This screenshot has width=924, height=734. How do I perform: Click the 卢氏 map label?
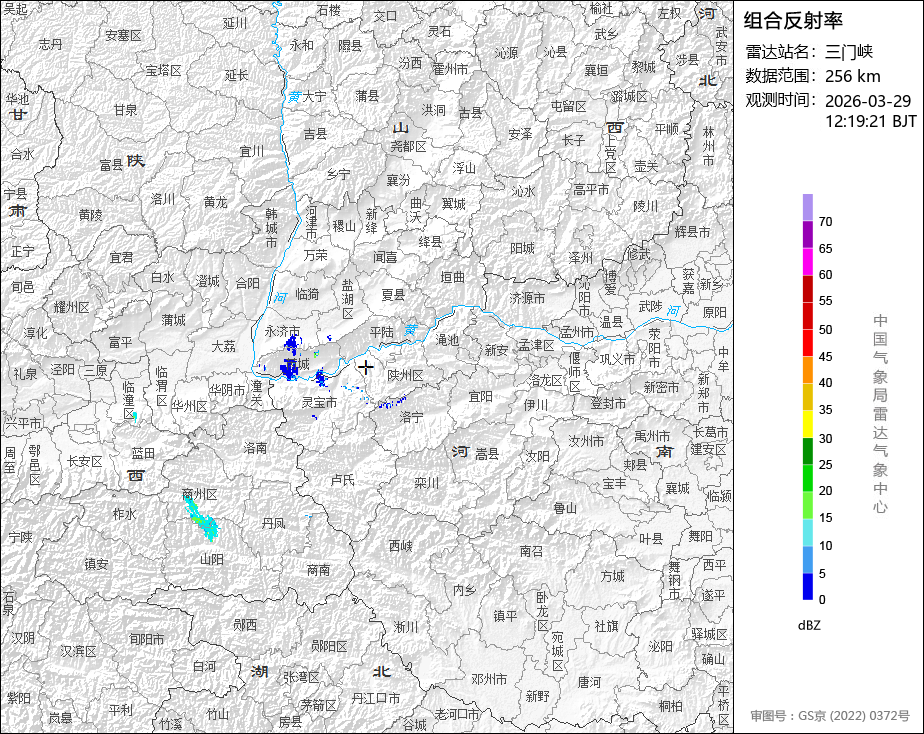342,480
